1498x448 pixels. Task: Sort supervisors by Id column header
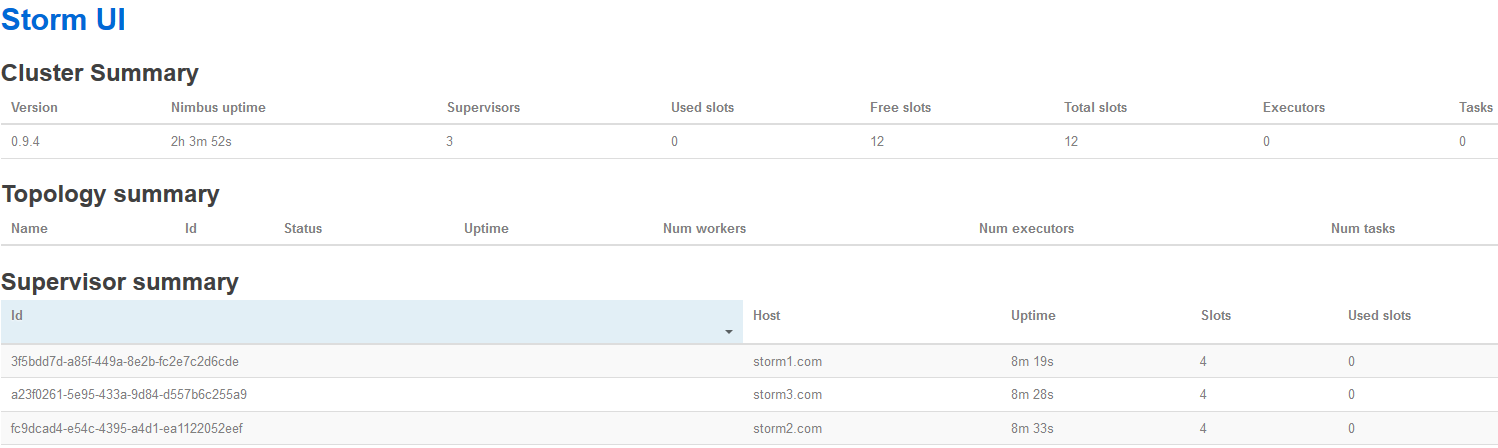coord(371,322)
